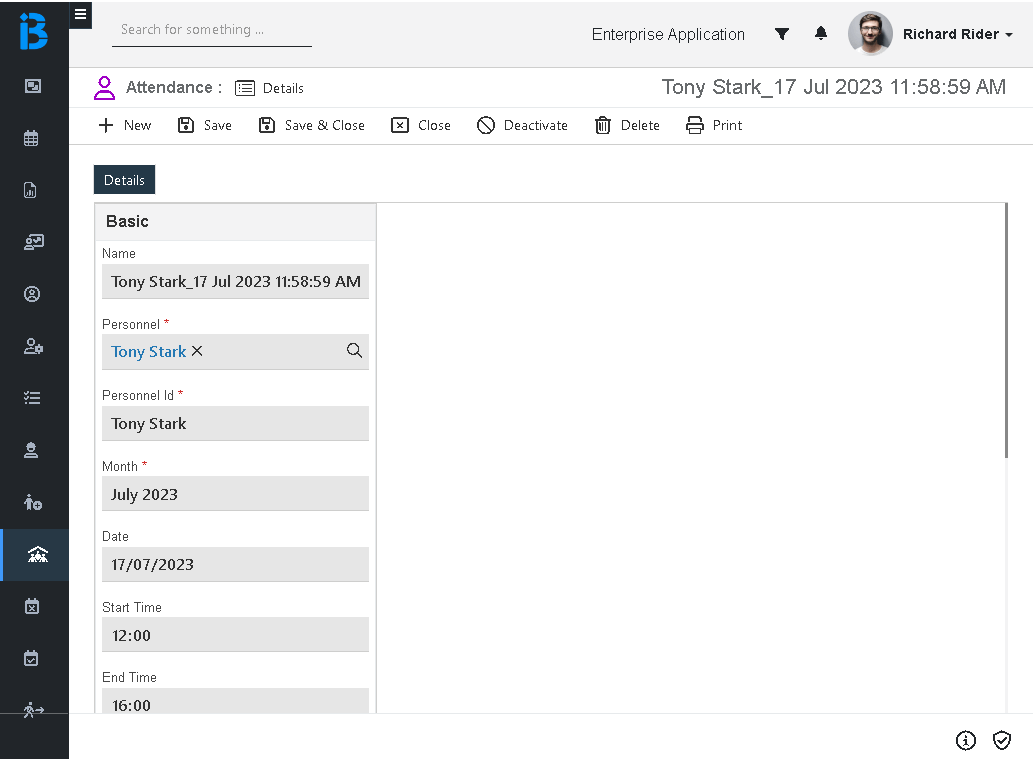This screenshot has width=1034, height=762.
Task: Click the Personnel Id field
Action: (235, 423)
